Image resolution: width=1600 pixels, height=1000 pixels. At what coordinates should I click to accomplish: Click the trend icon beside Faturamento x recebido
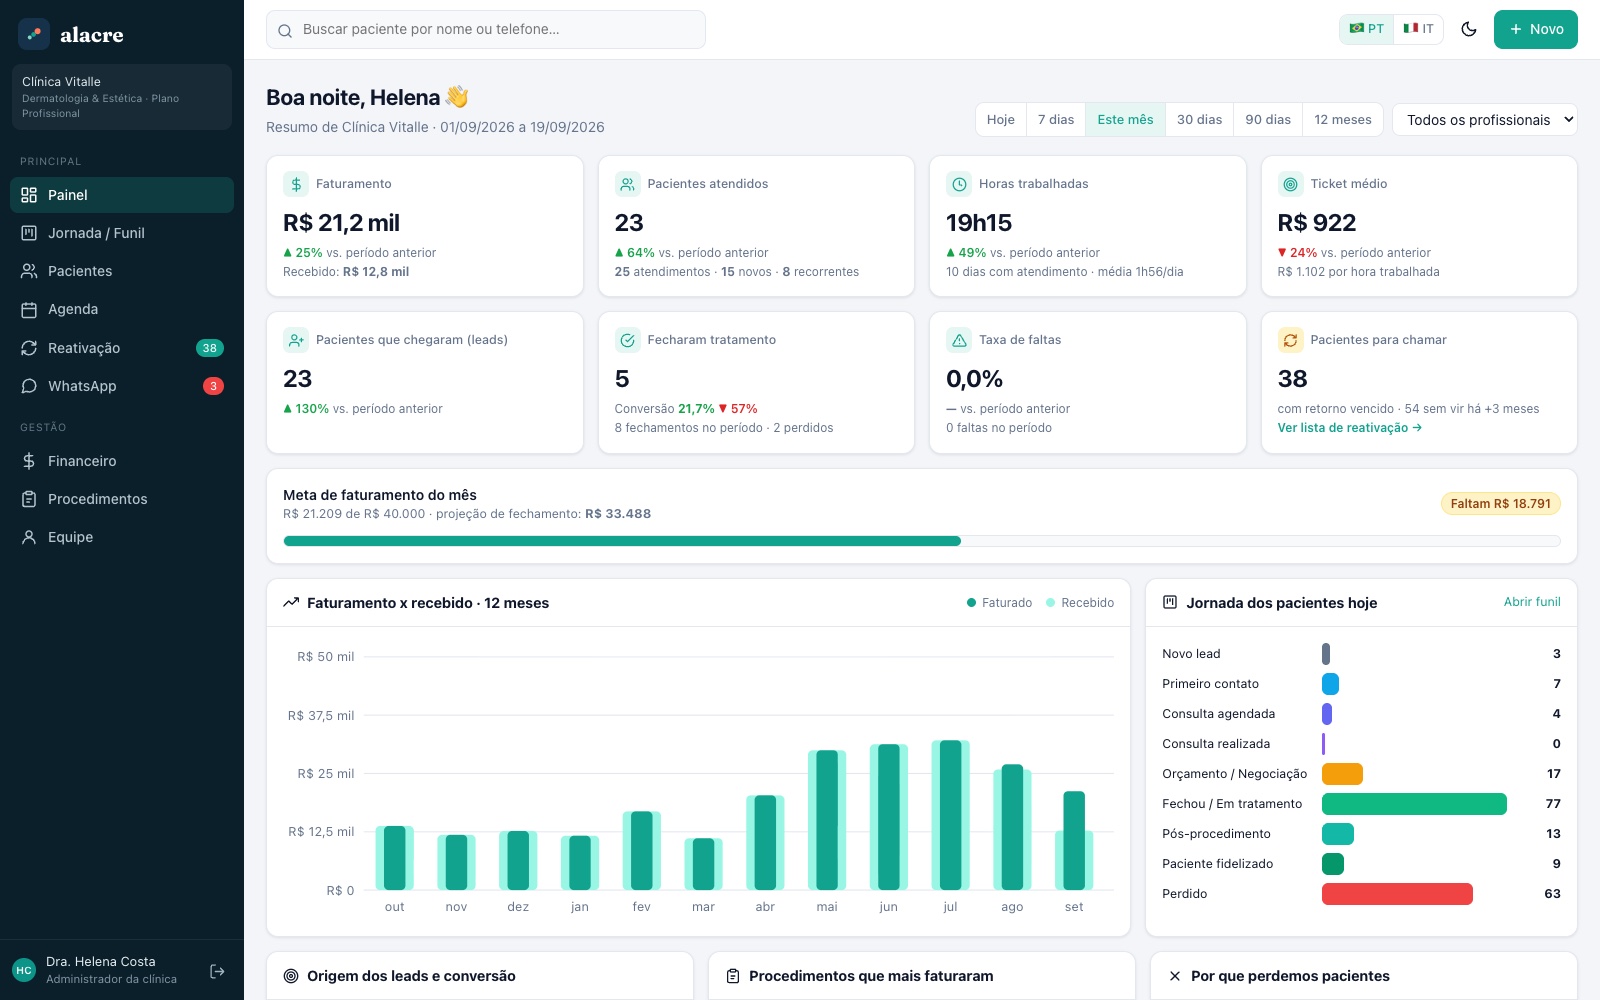coord(291,603)
